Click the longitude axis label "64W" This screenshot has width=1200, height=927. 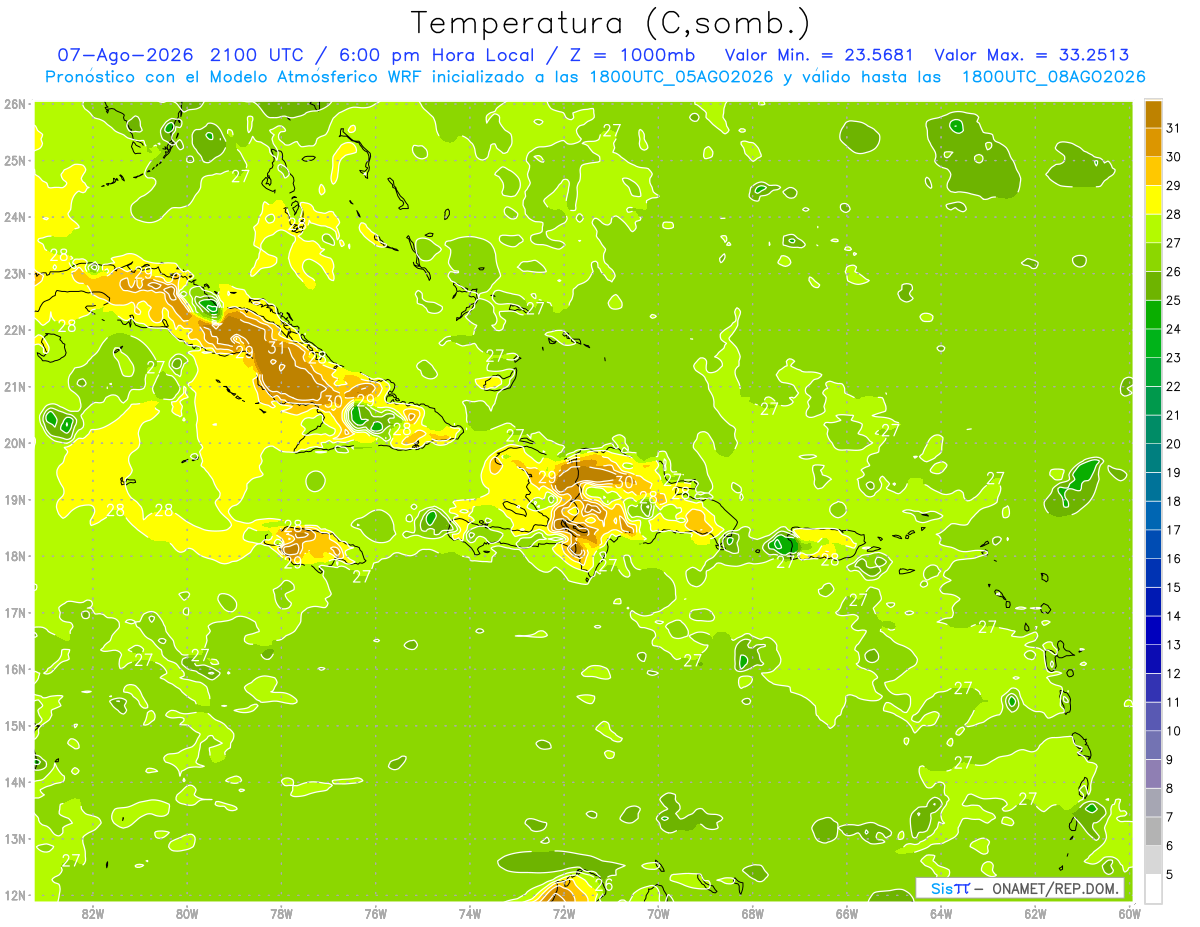941,913
